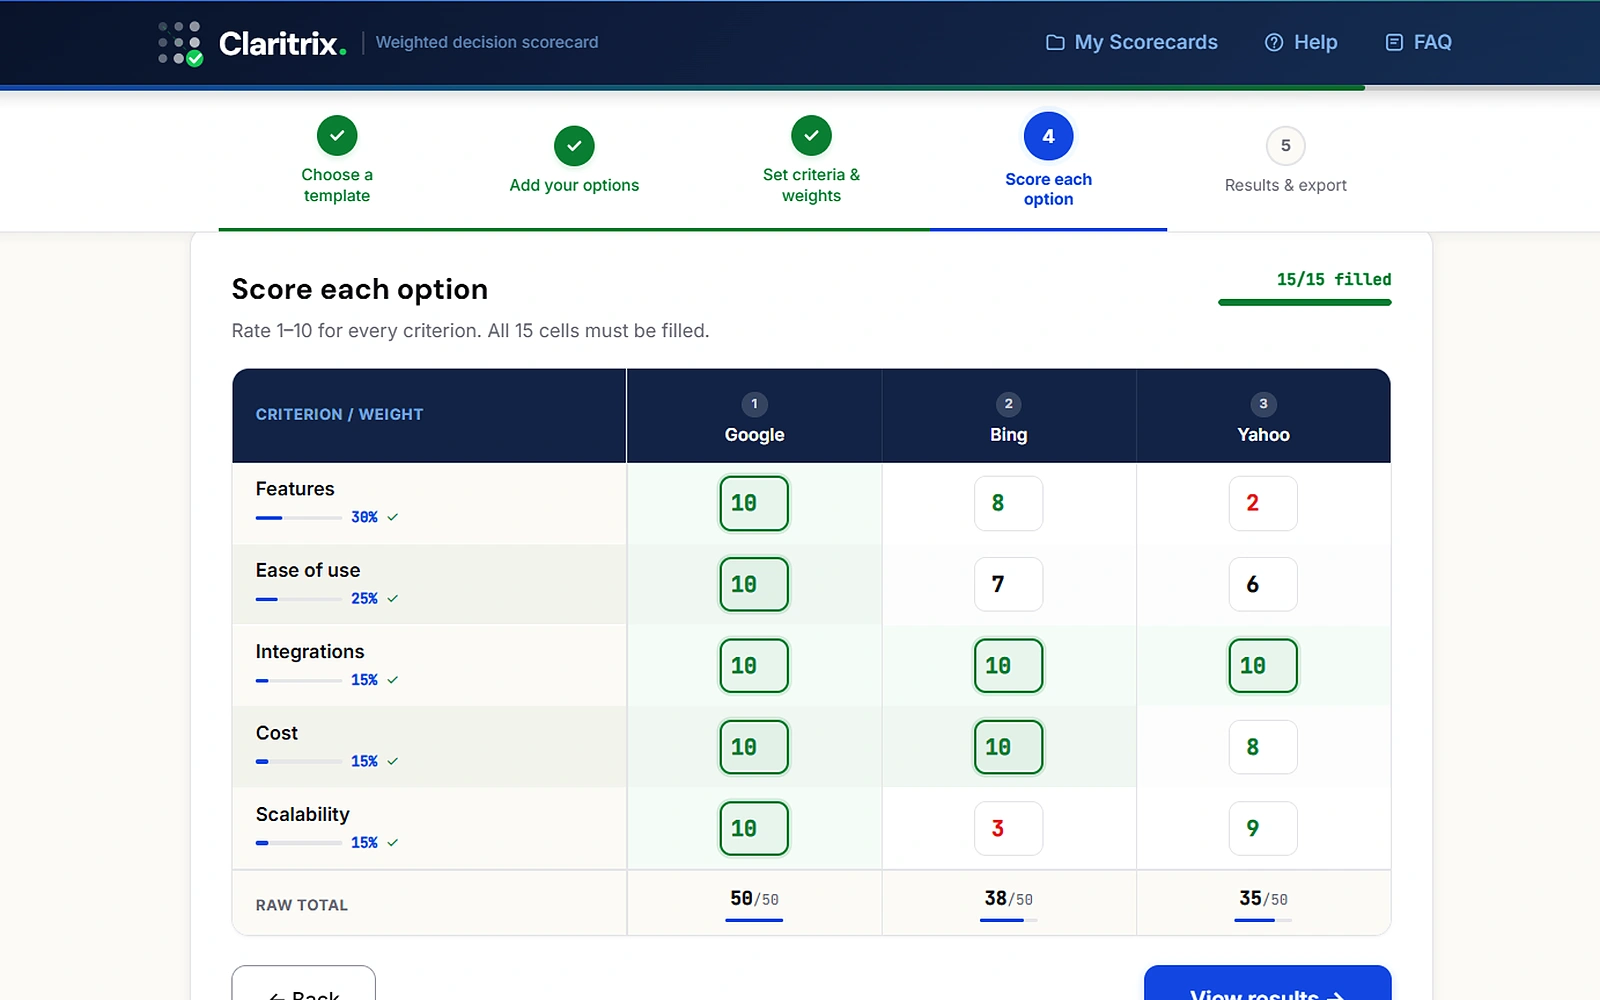Click the Help question mark icon
The height and width of the screenshot is (1000, 1600).
(1274, 42)
